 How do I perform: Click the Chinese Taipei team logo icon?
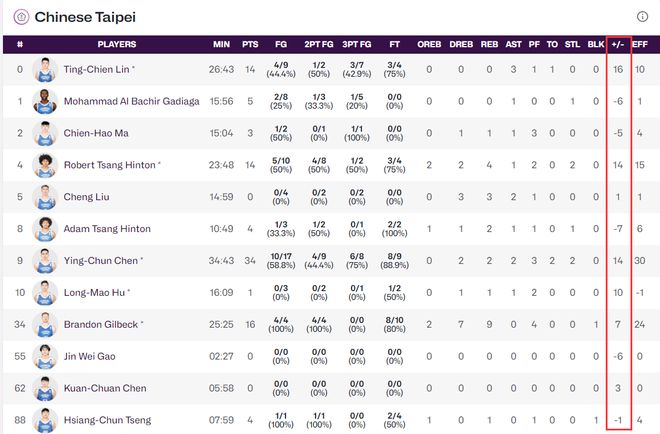point(20,17)
